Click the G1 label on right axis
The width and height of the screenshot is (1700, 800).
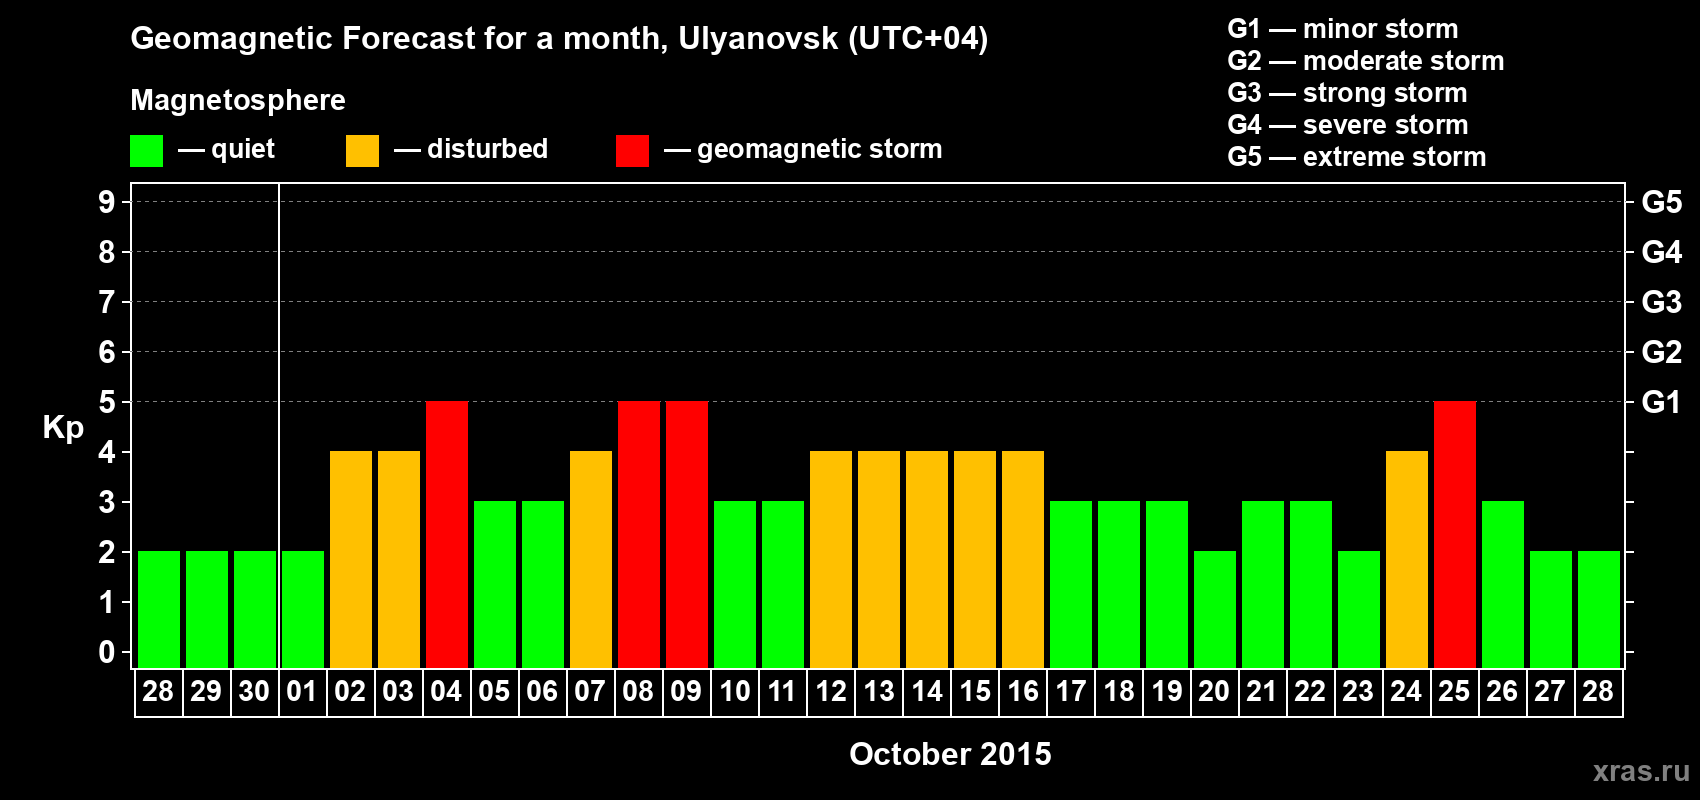point(1661,402)
